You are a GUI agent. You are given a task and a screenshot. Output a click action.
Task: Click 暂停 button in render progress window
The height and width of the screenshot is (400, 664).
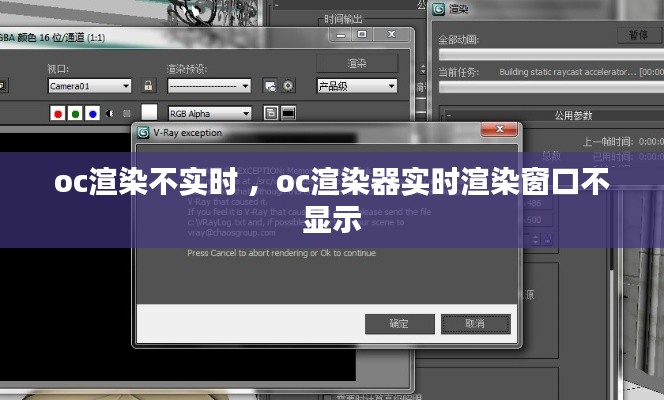639,35
